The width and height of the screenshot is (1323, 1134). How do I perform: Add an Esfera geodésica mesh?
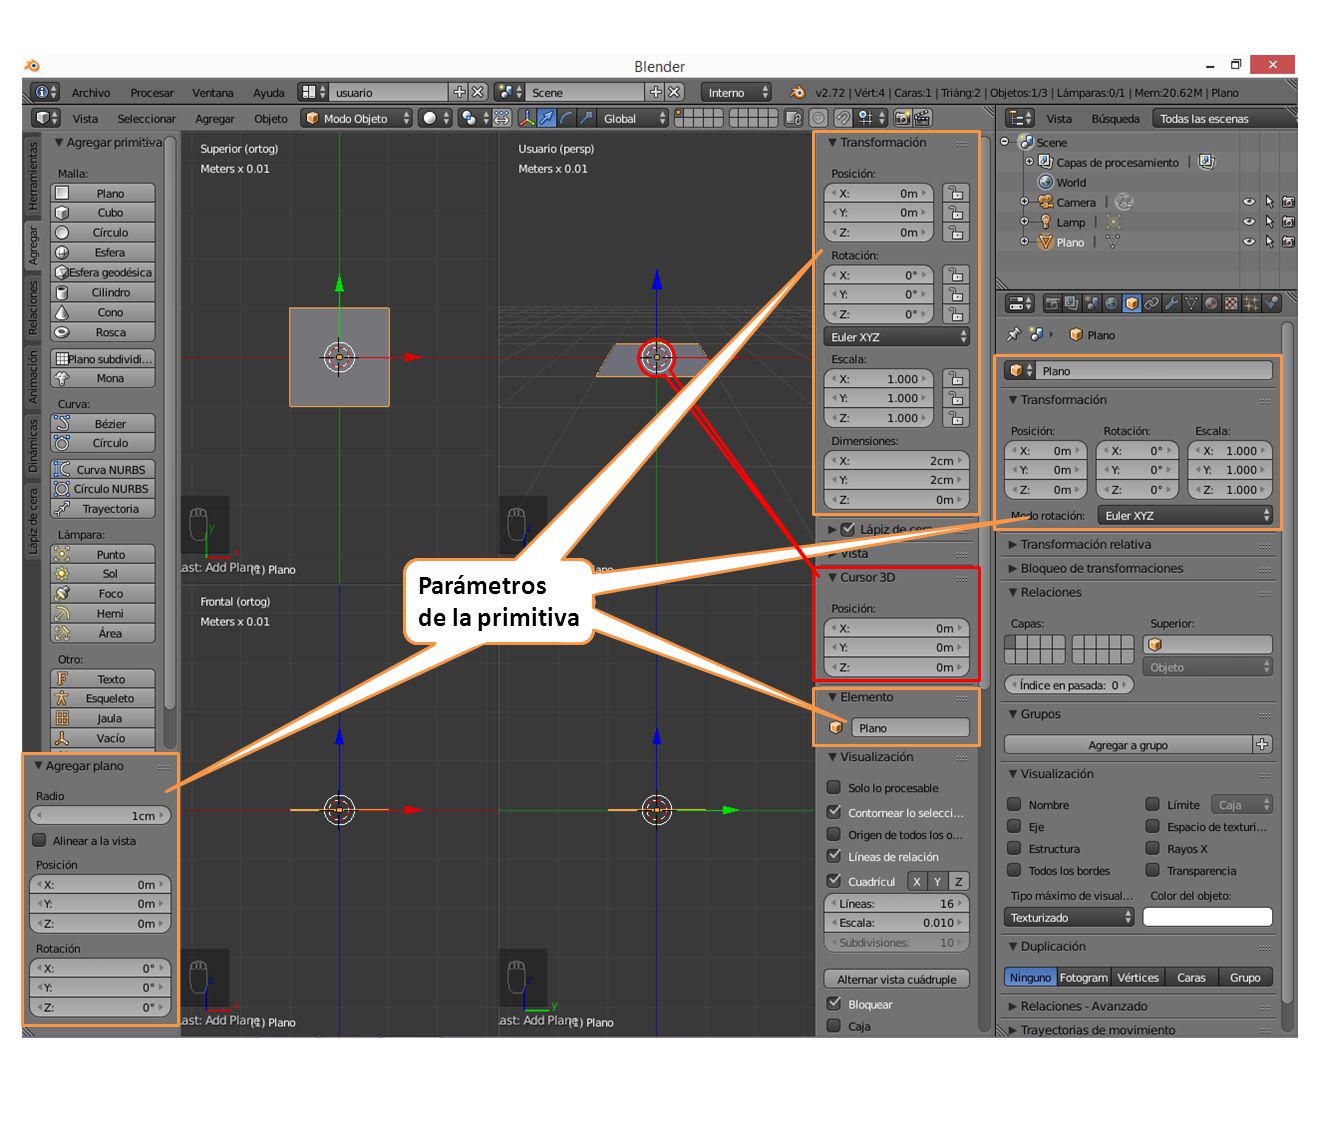click(x=104, y=272)
